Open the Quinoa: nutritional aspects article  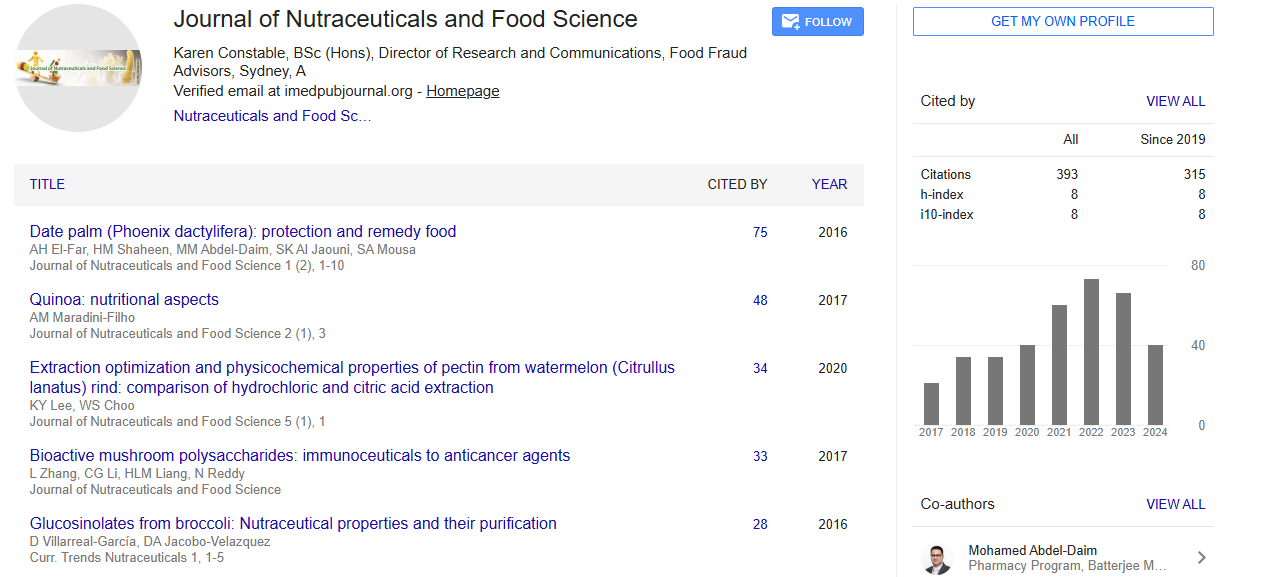(124, 299)
